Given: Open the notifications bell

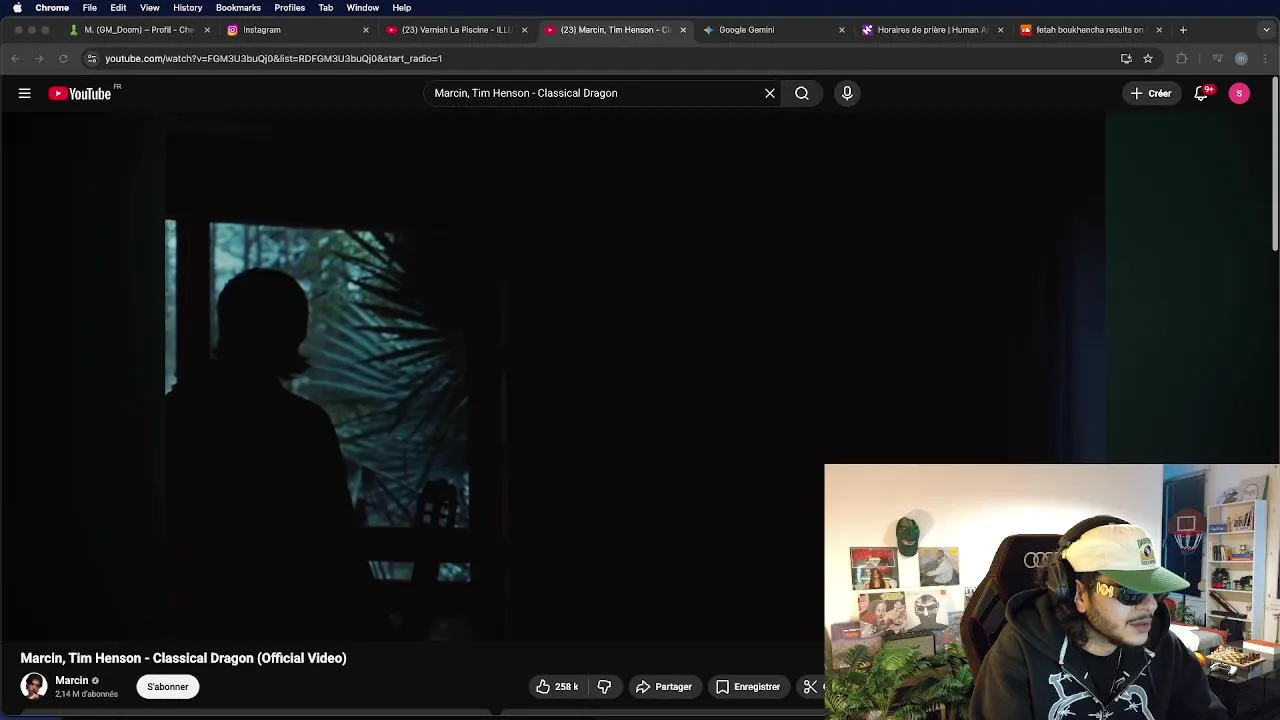Looking at the screenshot, I should [1202, 93].
